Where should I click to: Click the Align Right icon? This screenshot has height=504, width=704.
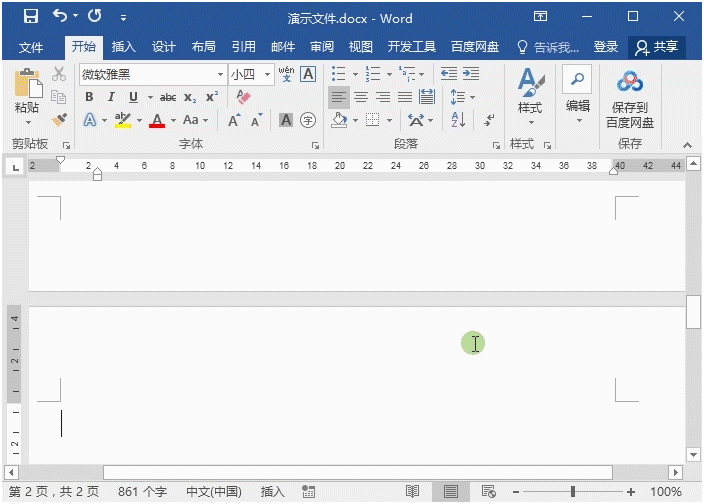tap(383, 96)
